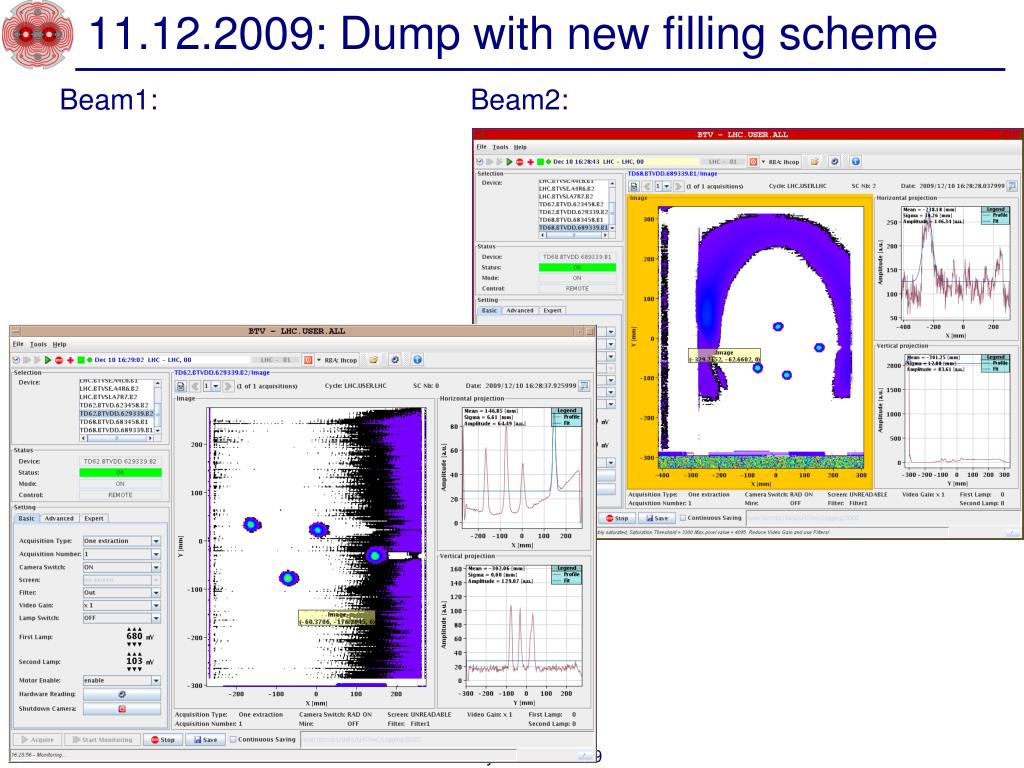1024x768 pixels.
Task: Go to next acquisition in front window
Action: [x=228, y=386]
